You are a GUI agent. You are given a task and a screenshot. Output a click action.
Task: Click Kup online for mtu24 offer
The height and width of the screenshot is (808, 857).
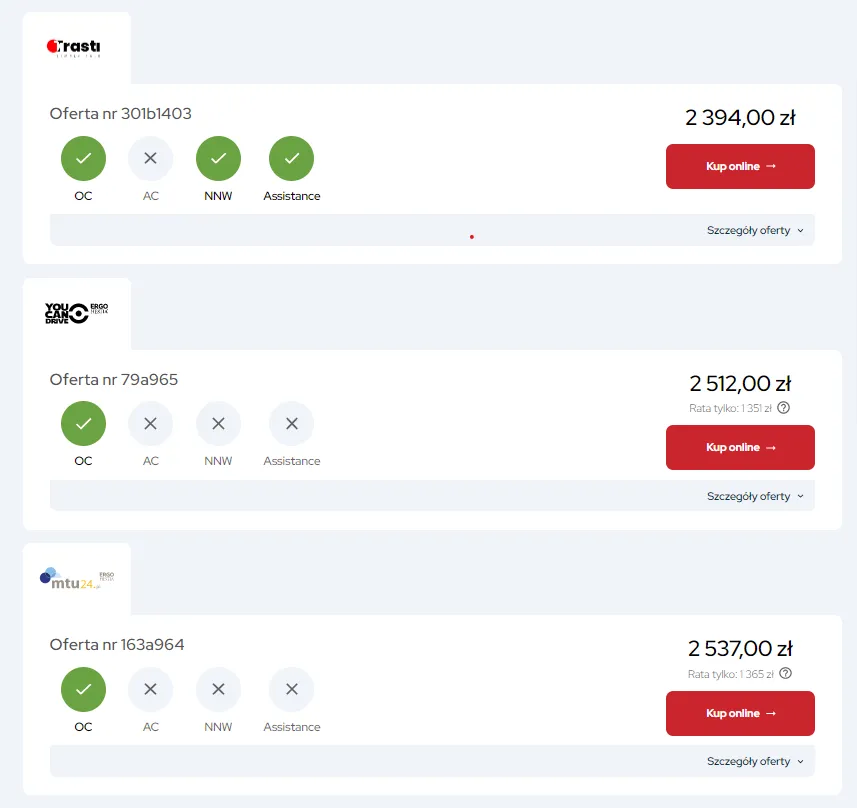coord(740,713)
